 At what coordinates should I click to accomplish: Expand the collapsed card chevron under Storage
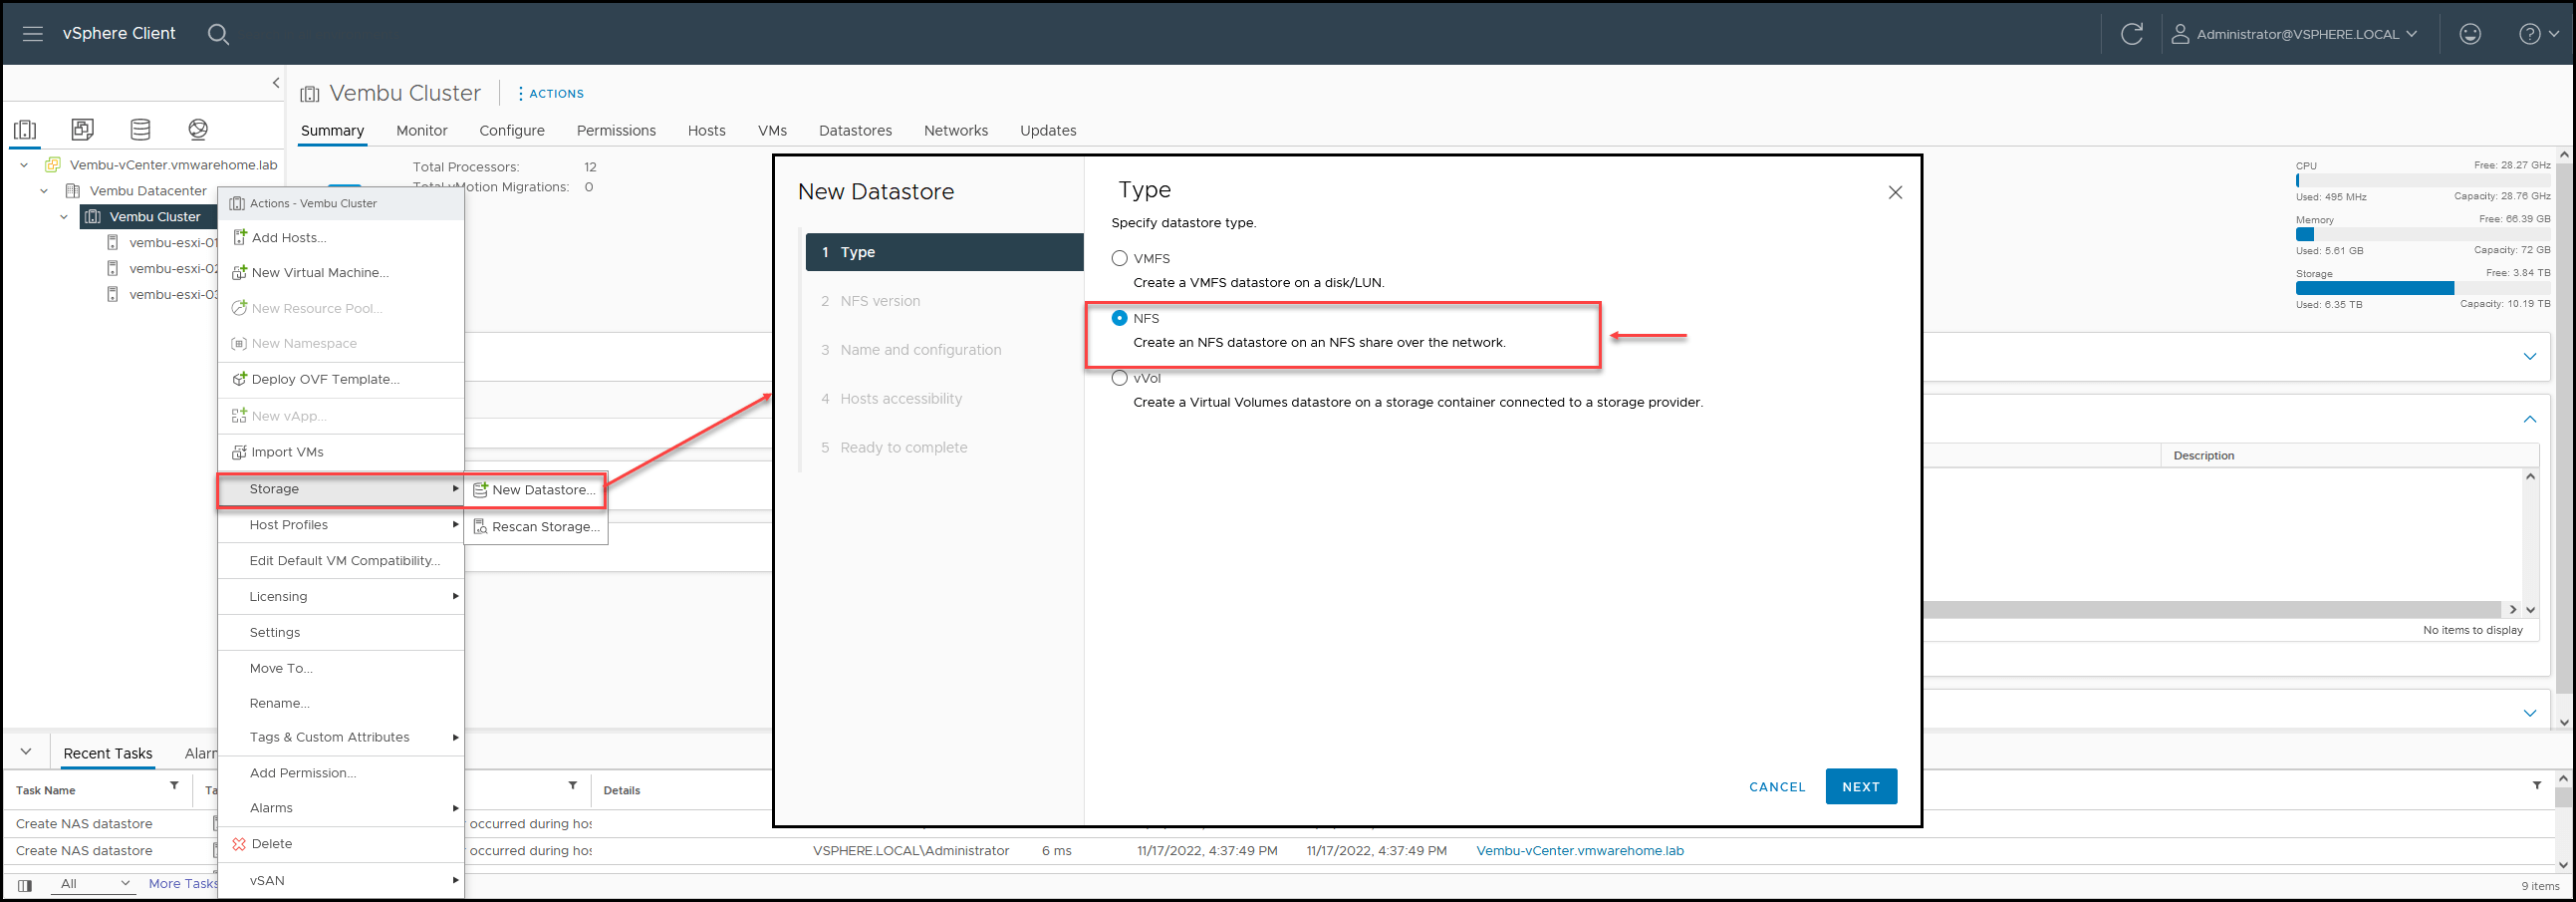[x=2530, y=356]
